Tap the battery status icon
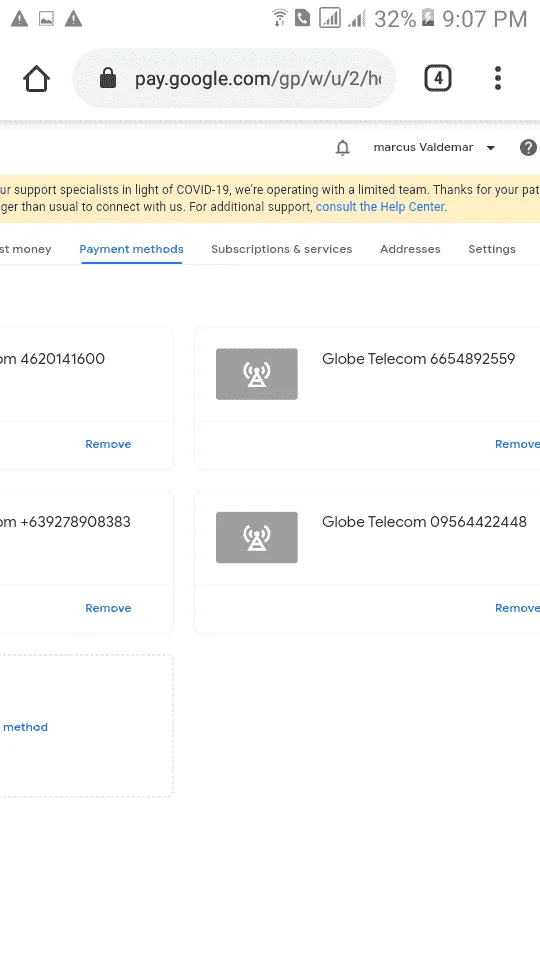The height and width of the screenshot is (960, 540). point(428,18)
